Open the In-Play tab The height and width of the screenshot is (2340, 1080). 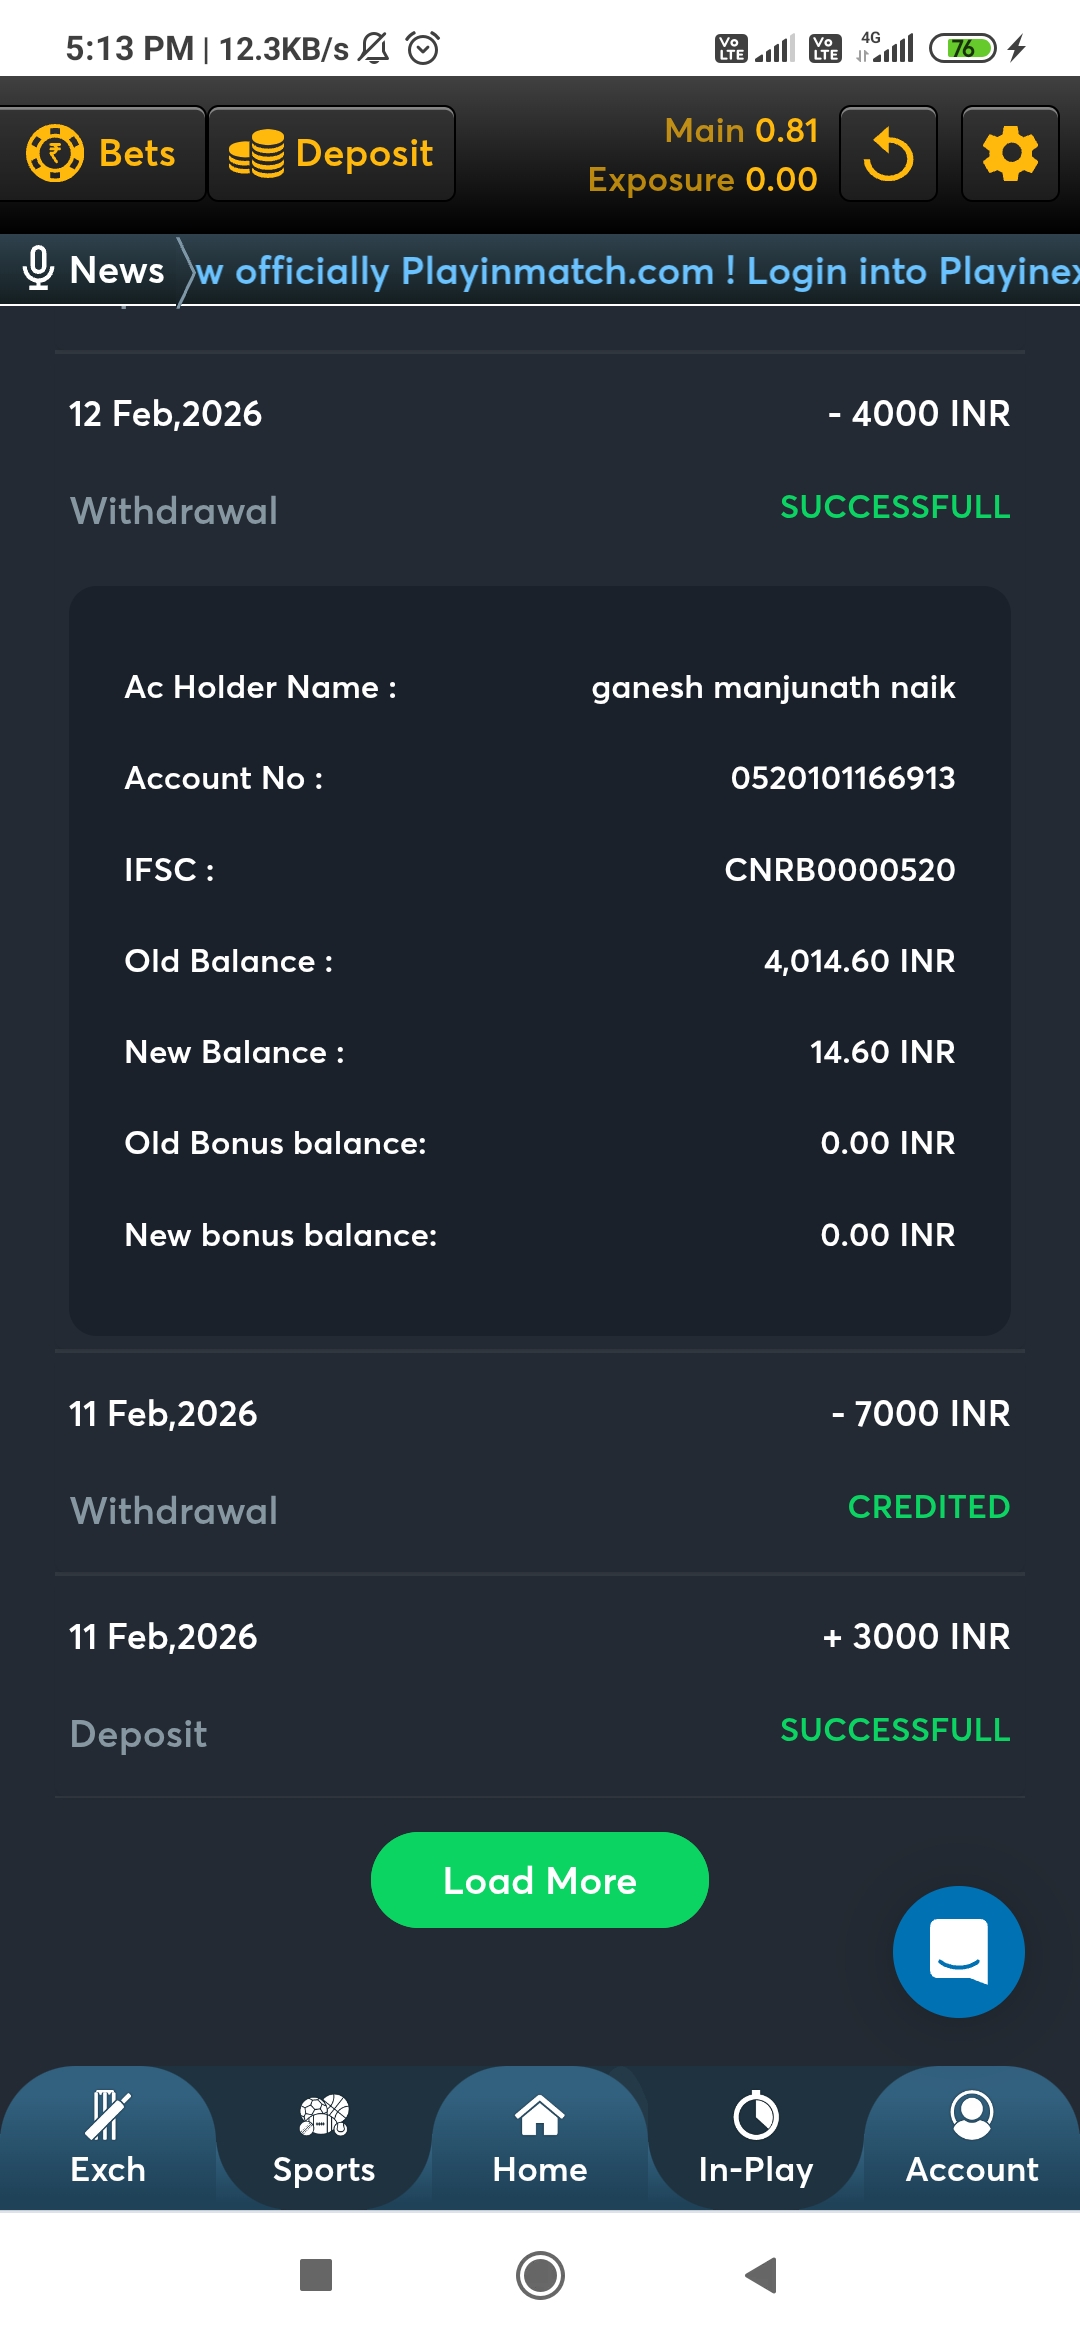pyautogui.click(x=756, y=2138)
